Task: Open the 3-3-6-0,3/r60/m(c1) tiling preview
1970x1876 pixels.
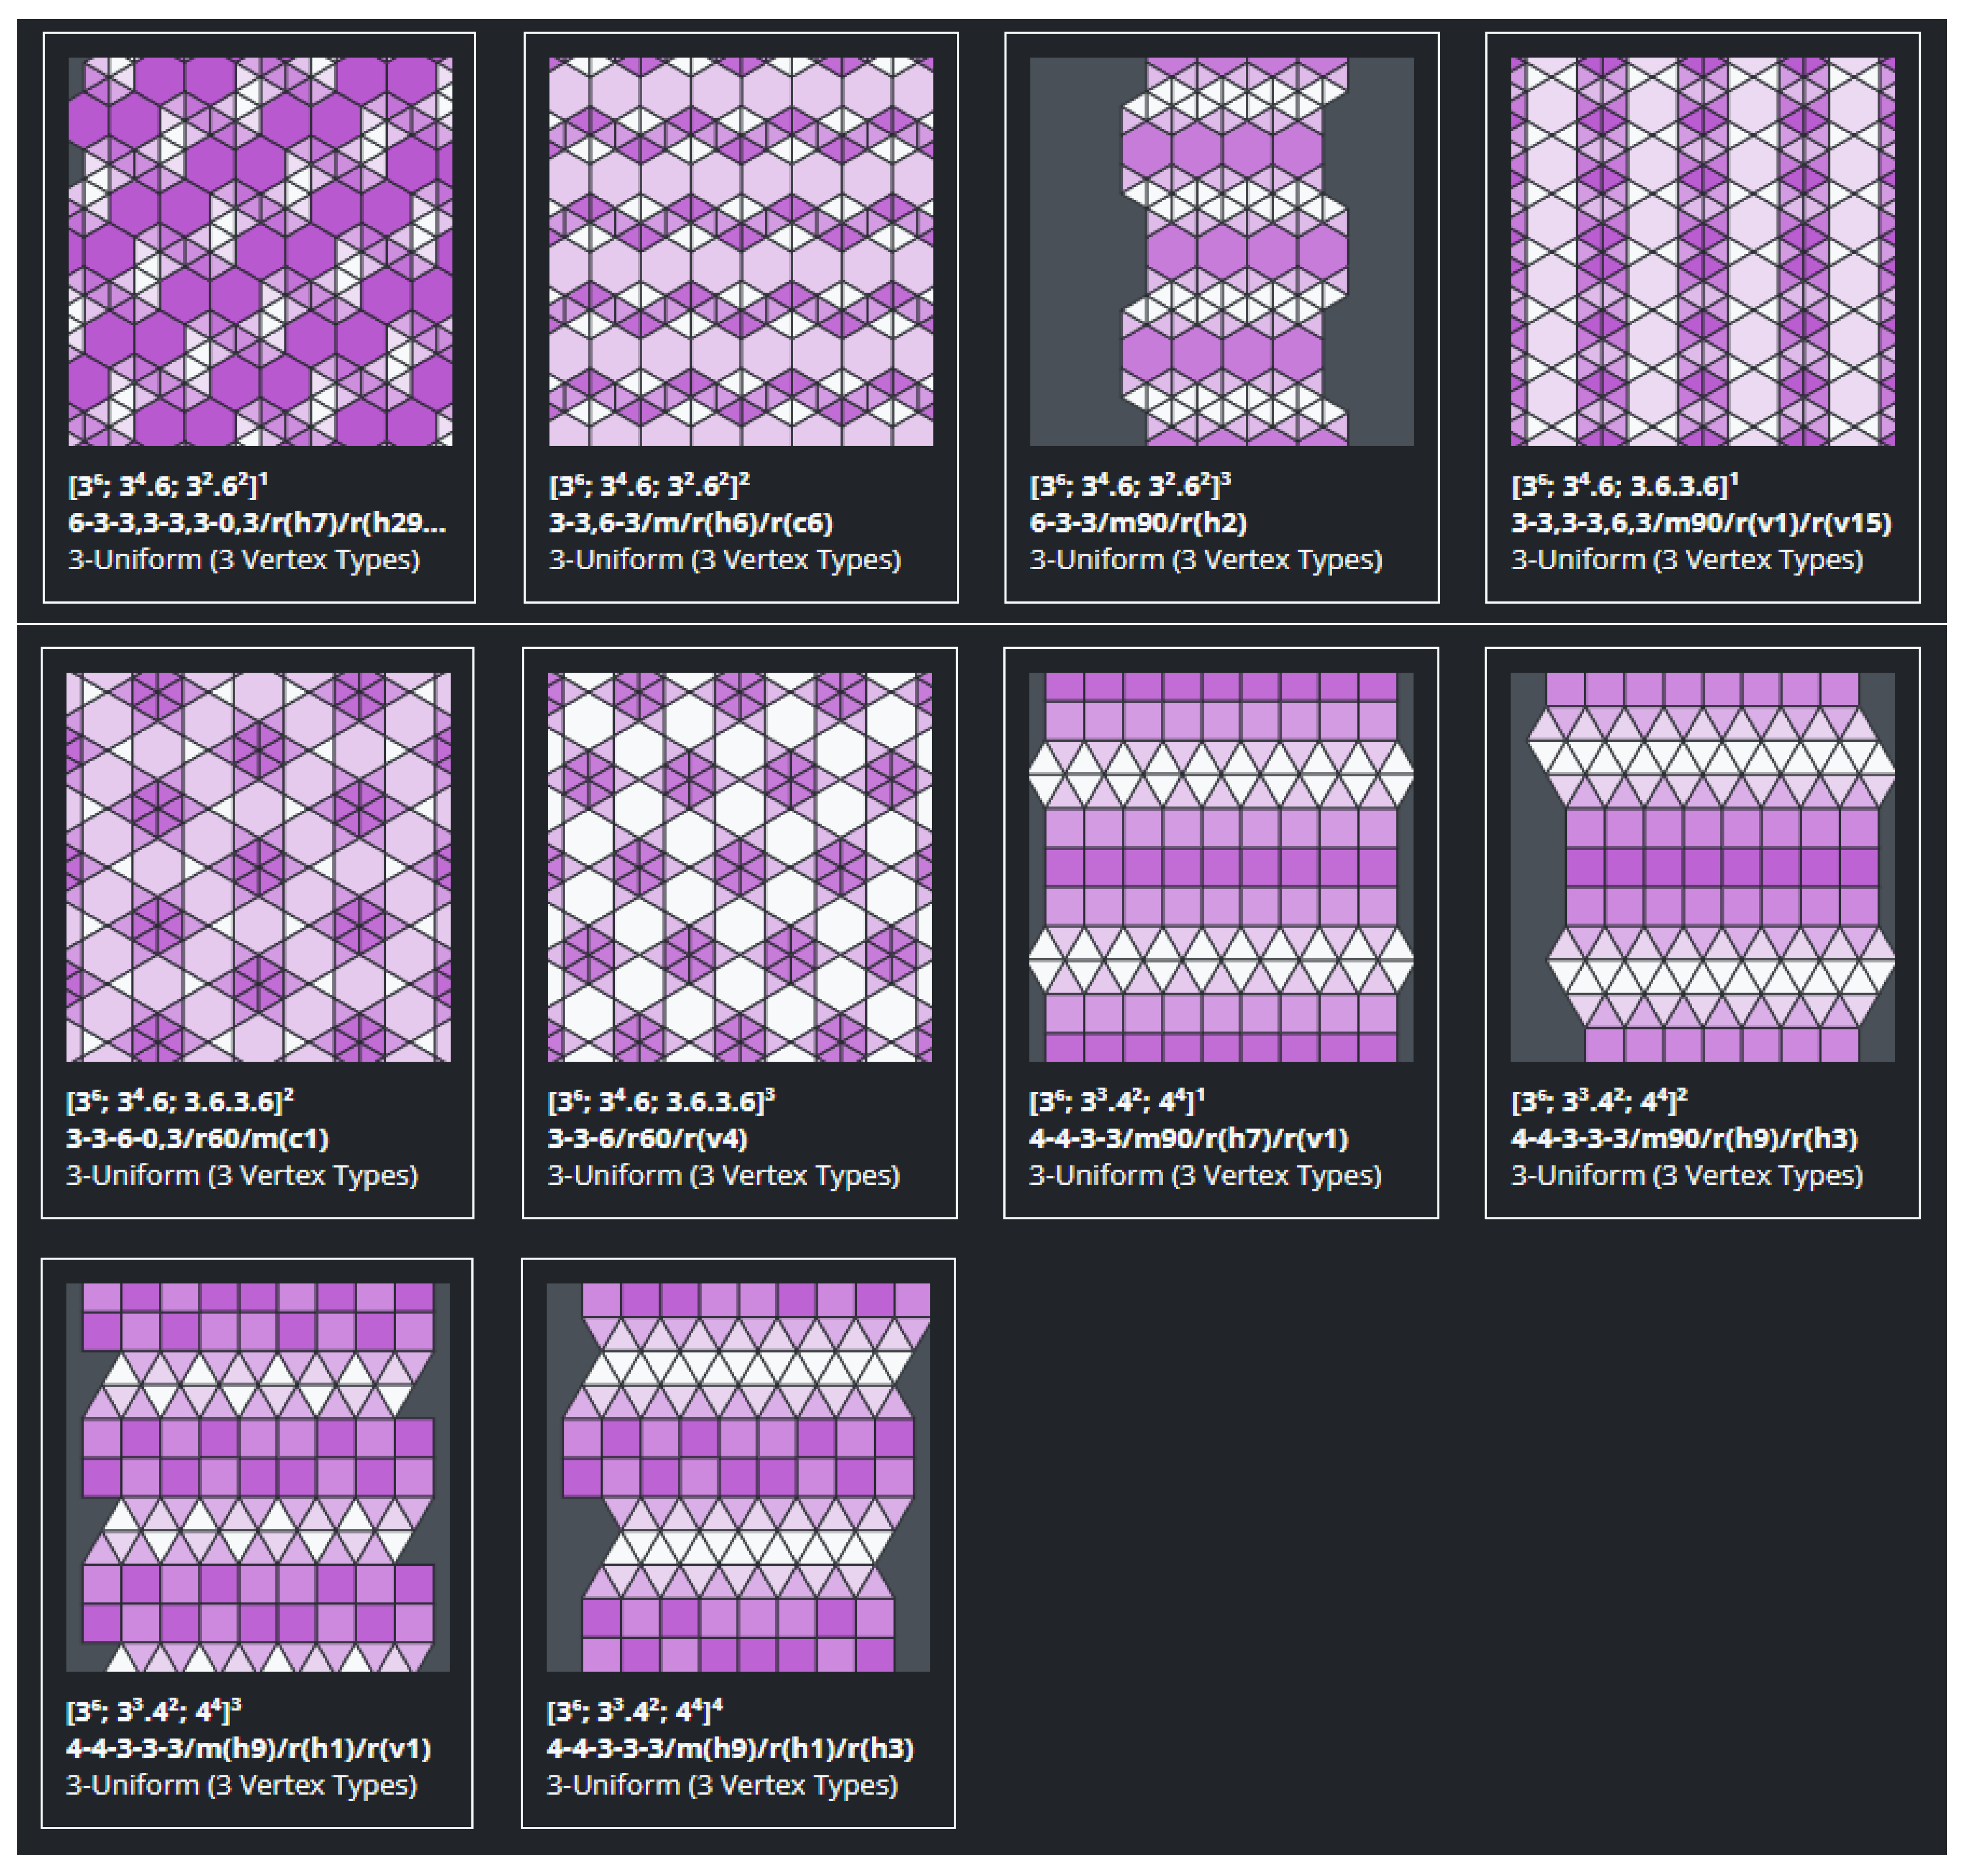Action: click(258, 866)
